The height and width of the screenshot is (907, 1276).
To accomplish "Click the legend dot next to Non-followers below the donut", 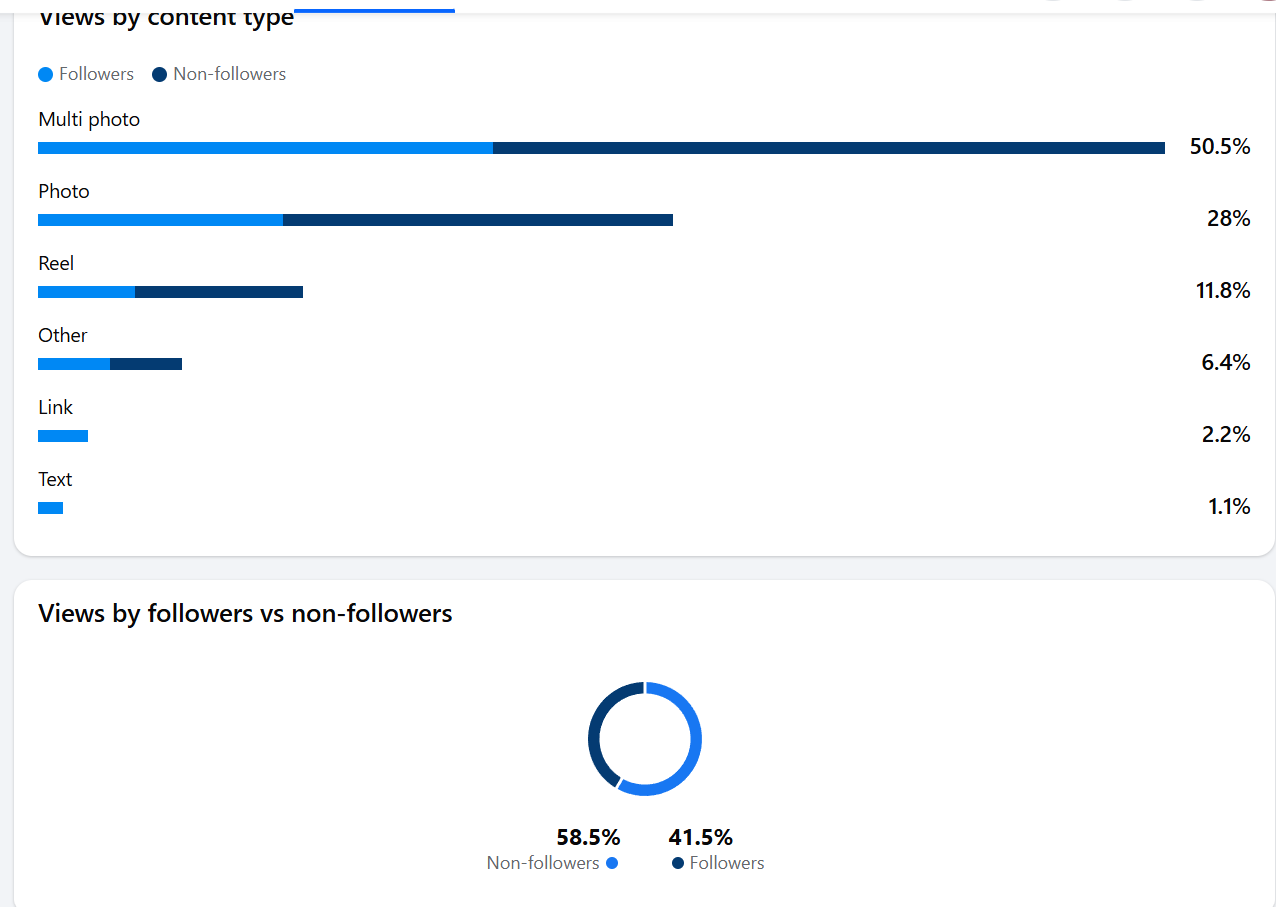I will point(612,863).
